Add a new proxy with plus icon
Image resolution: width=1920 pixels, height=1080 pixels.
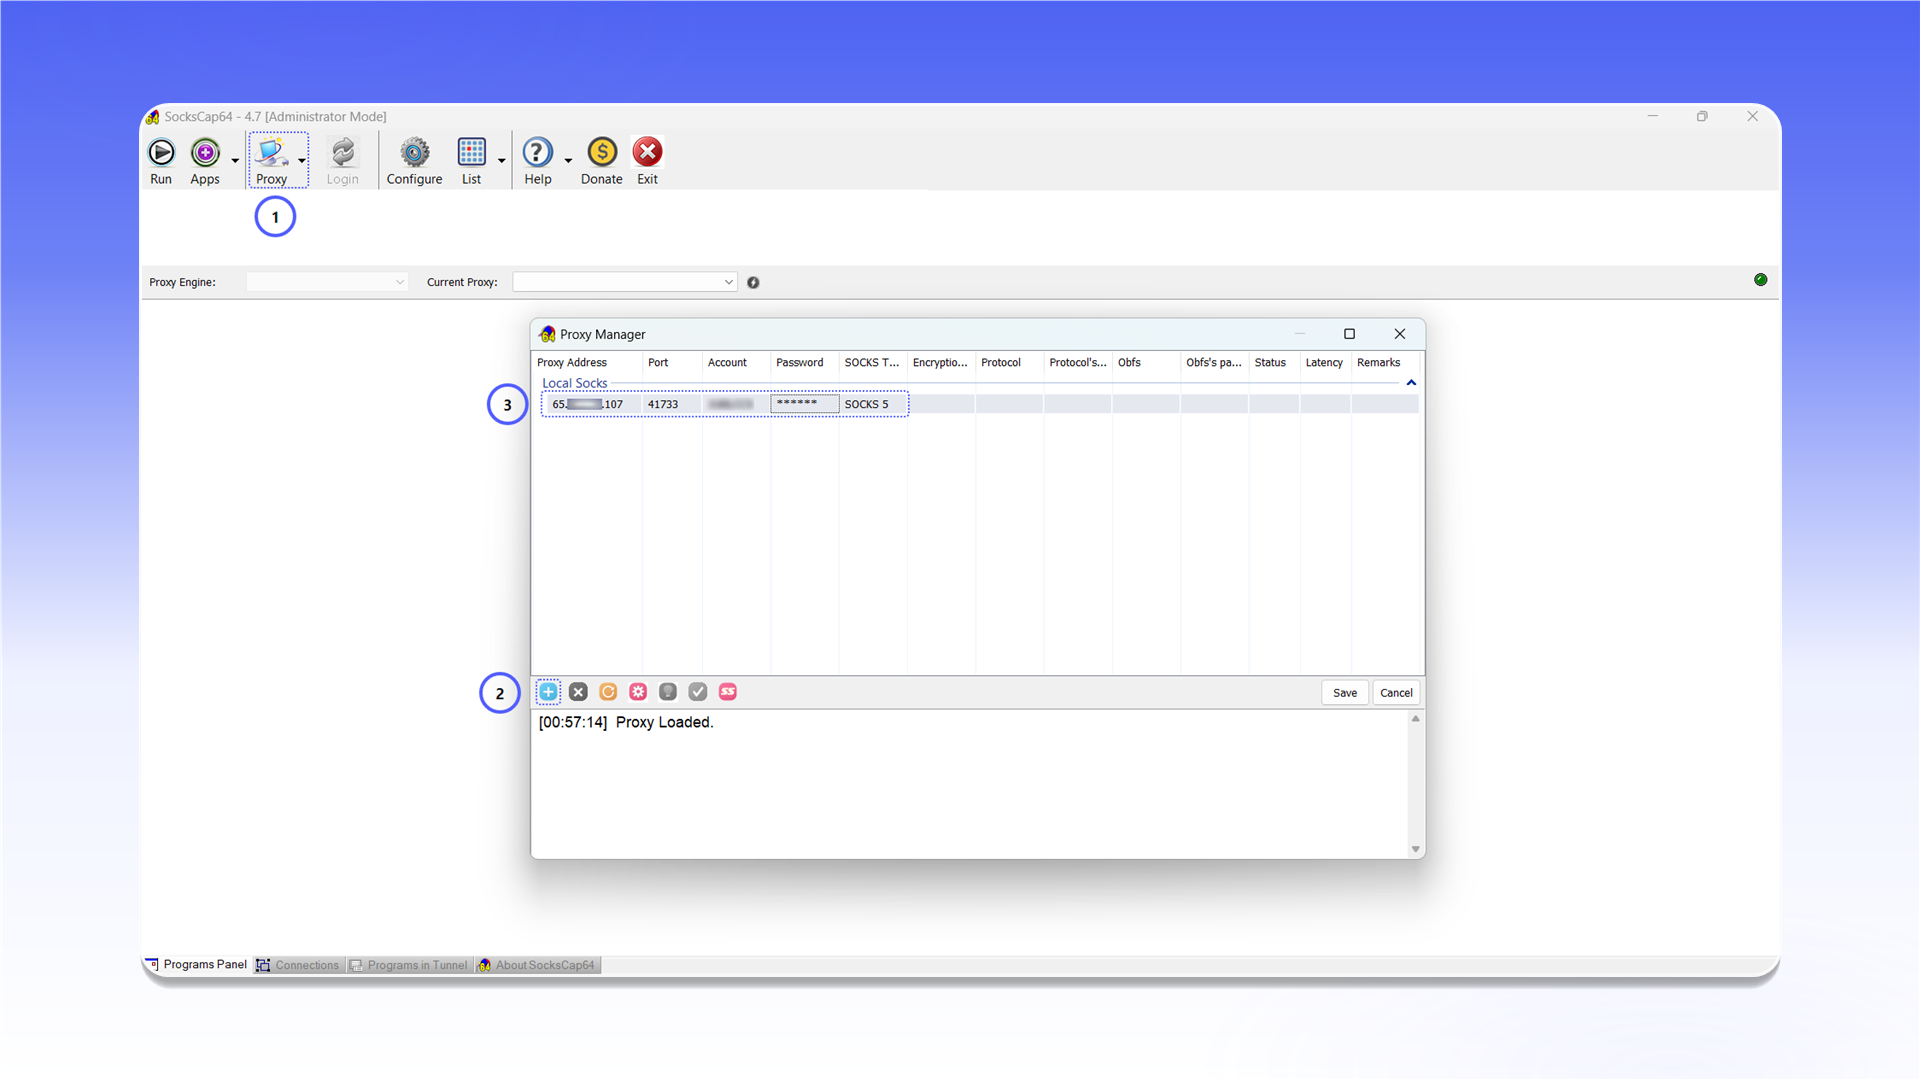coord(548,692)
